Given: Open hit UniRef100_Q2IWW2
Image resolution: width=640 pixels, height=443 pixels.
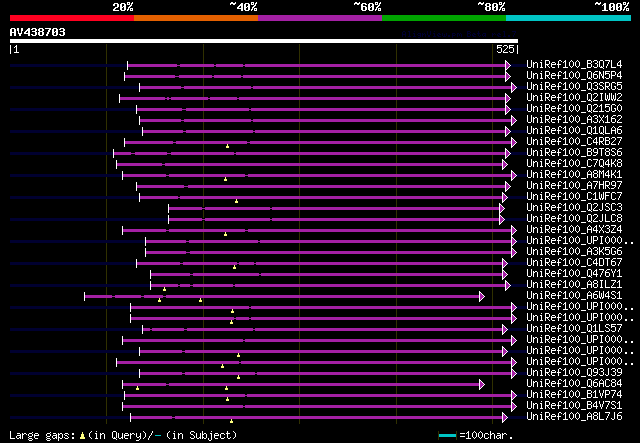Looking at the screenshot, I should click(574, 98).
